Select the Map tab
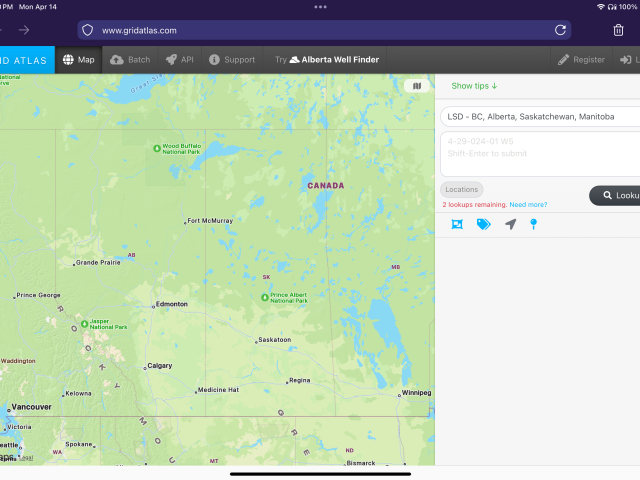Viewport: 640px width, 480px height. point(79,60)
